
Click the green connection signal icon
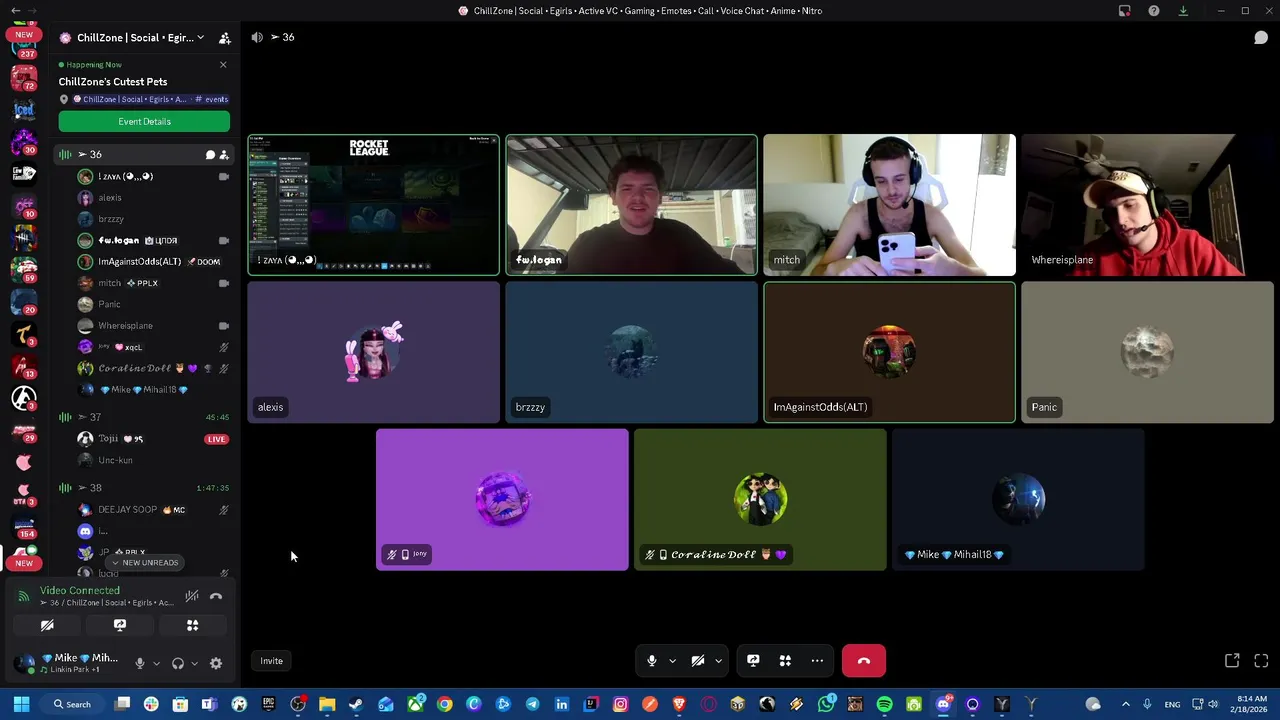coord(23,597)
